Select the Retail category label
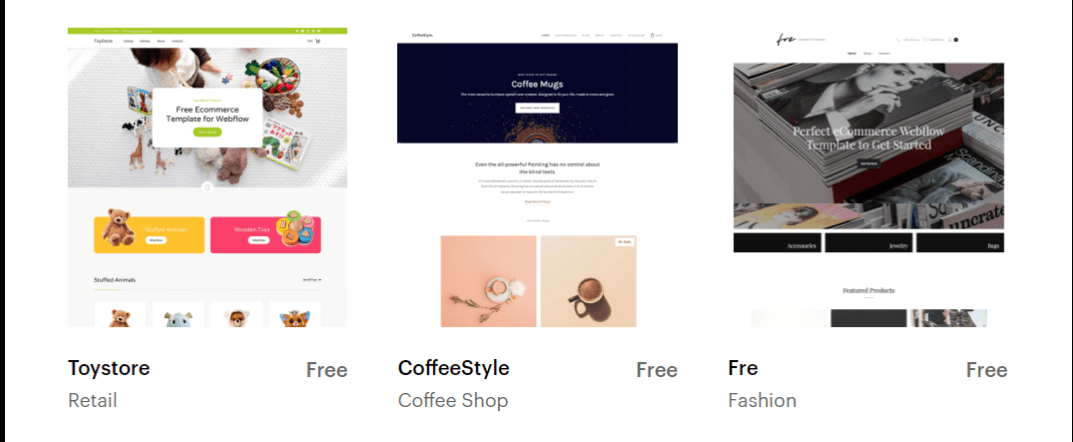The width and height of the screenshot is (1073, 442). [92, 400]
